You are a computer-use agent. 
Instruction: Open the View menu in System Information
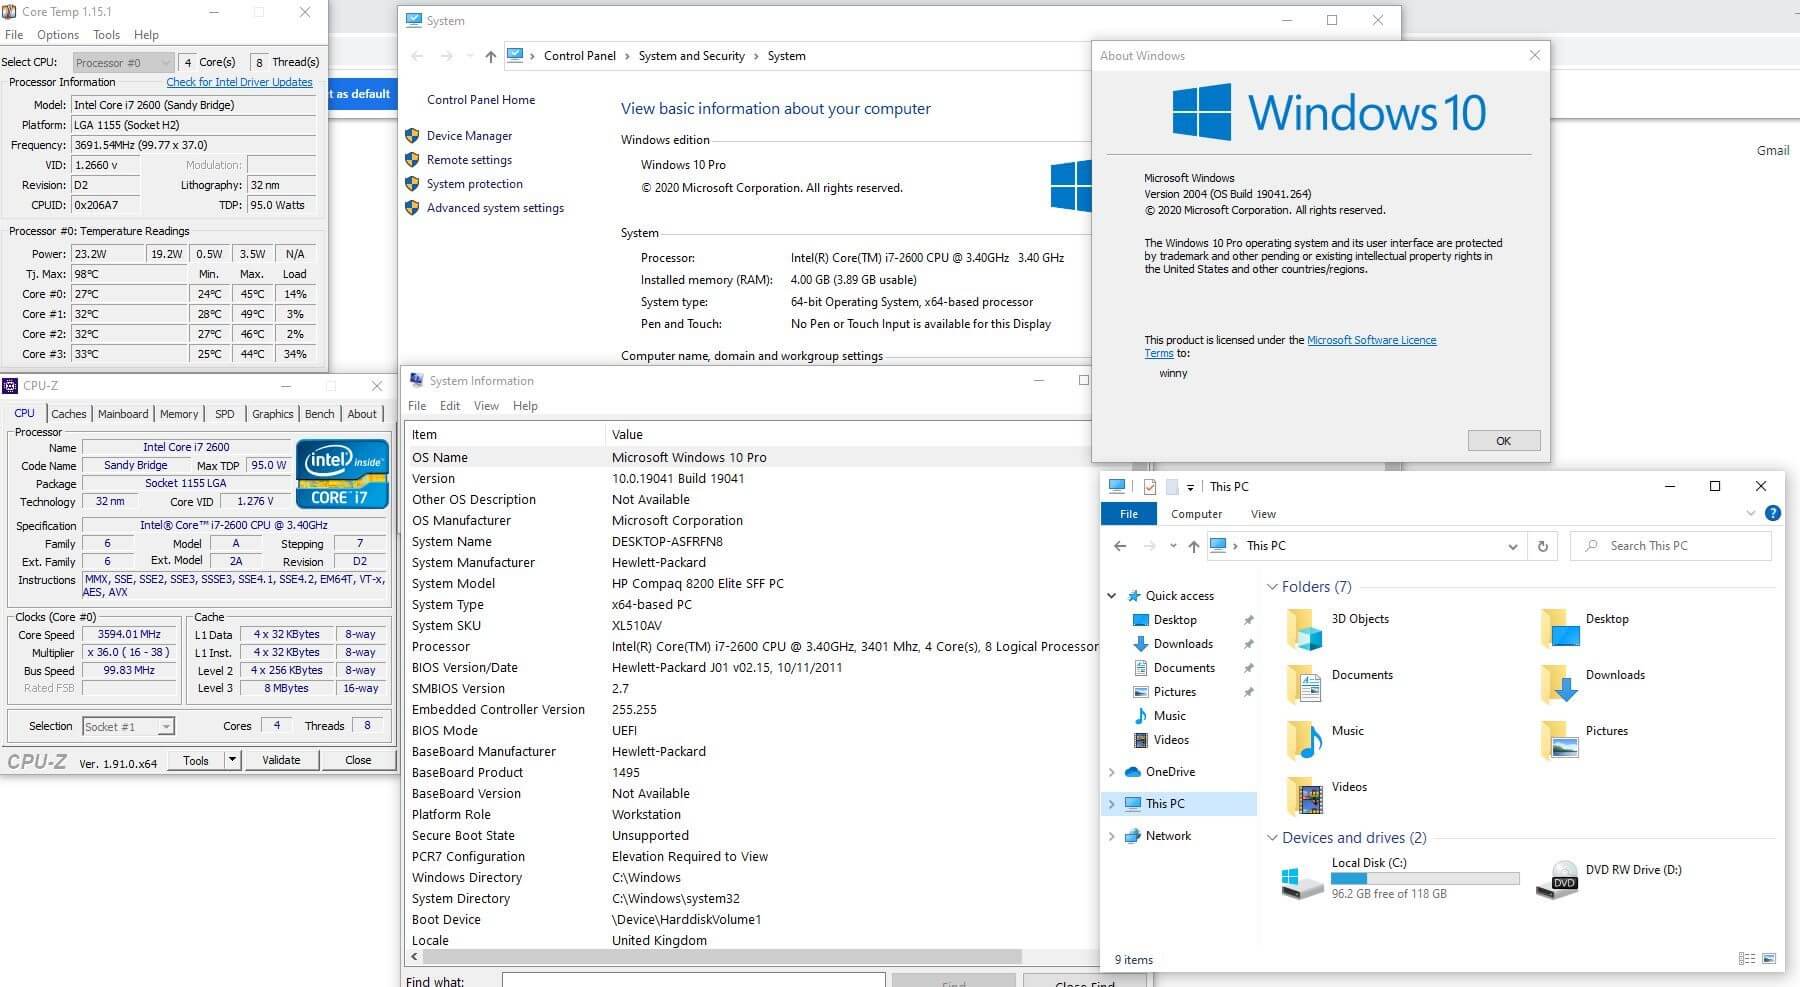coord(486,406)
